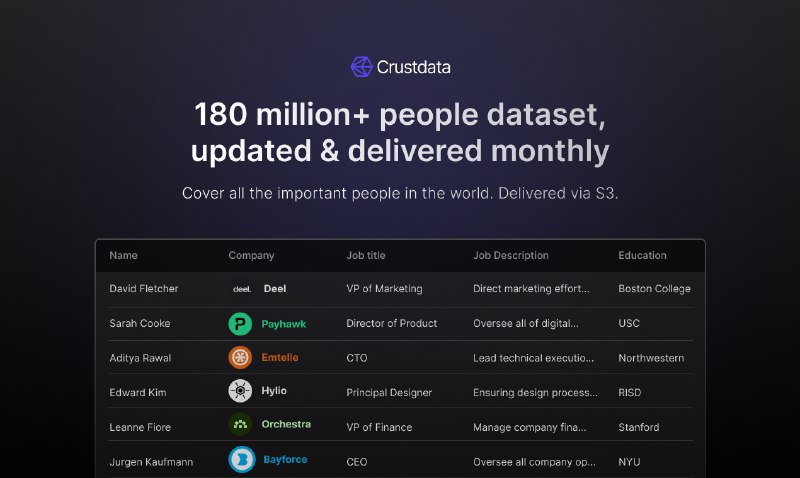This screenshot has width=800, height=478.
Task: Click the Orchestra logo icon
Action: (x=240, y=424)
